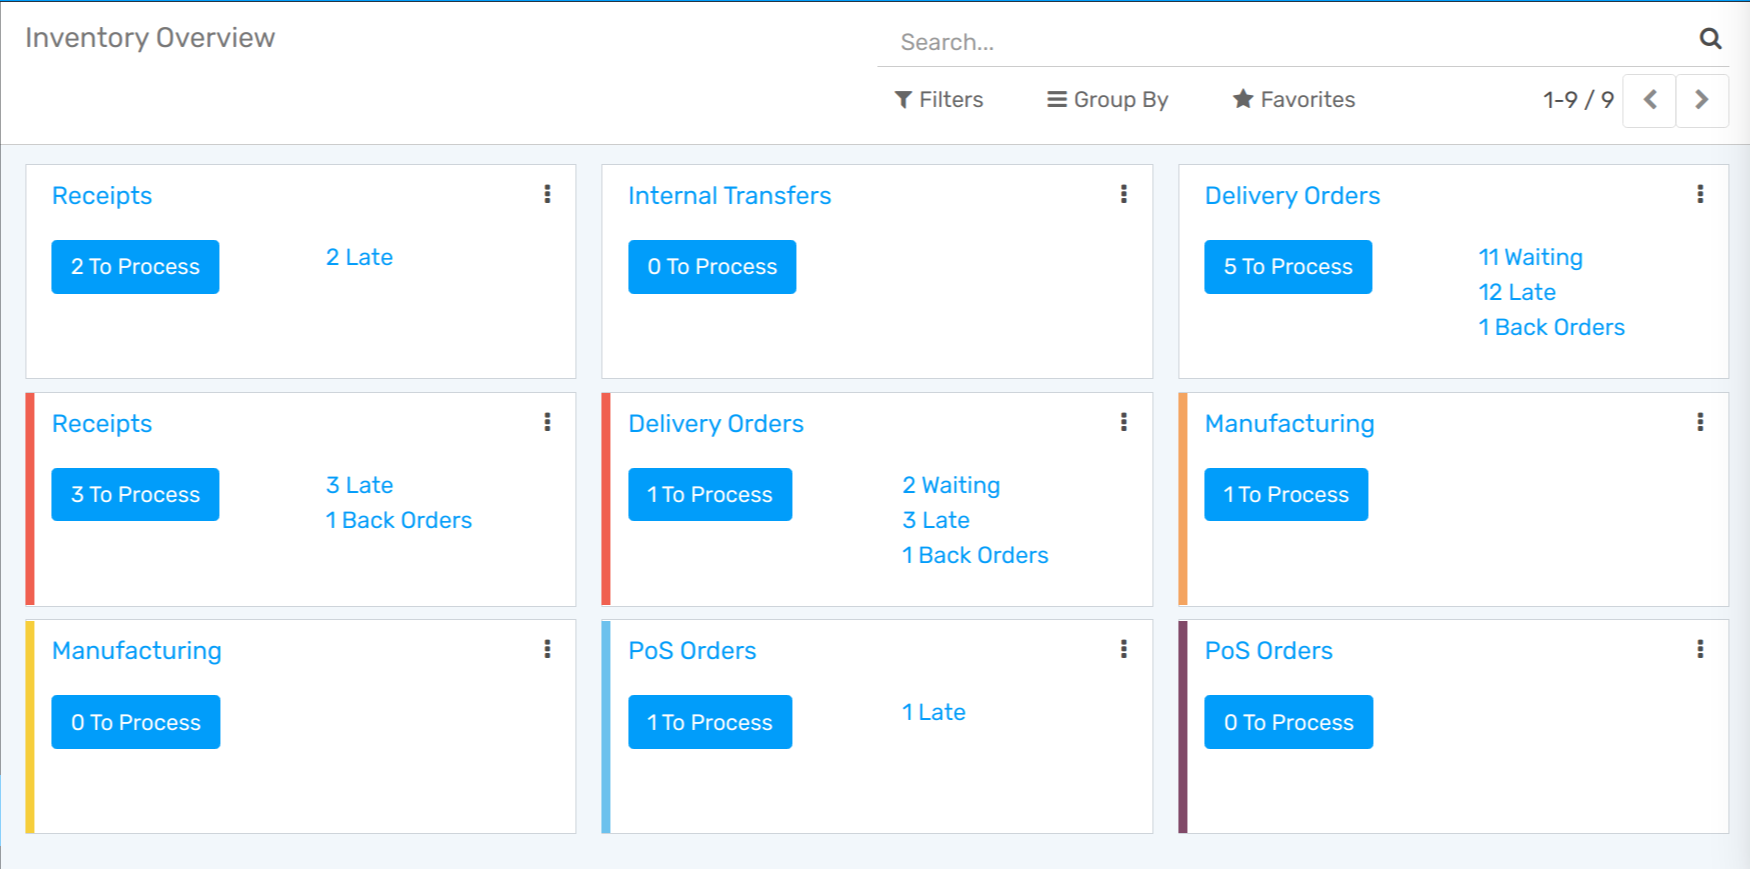Open the options menu on purple PoS Orders card

[x=1700, y=649]
